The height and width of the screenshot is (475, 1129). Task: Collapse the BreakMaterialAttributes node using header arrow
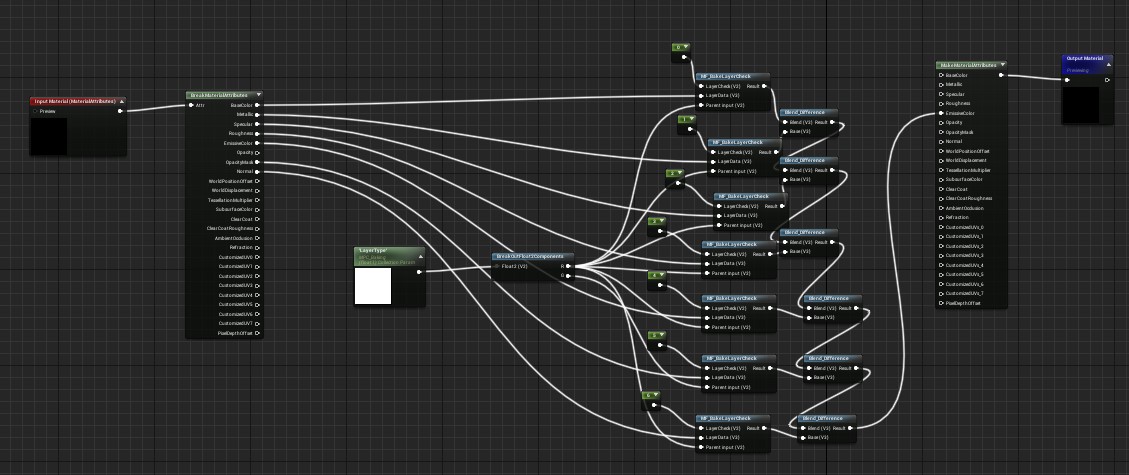pos(259,95)
